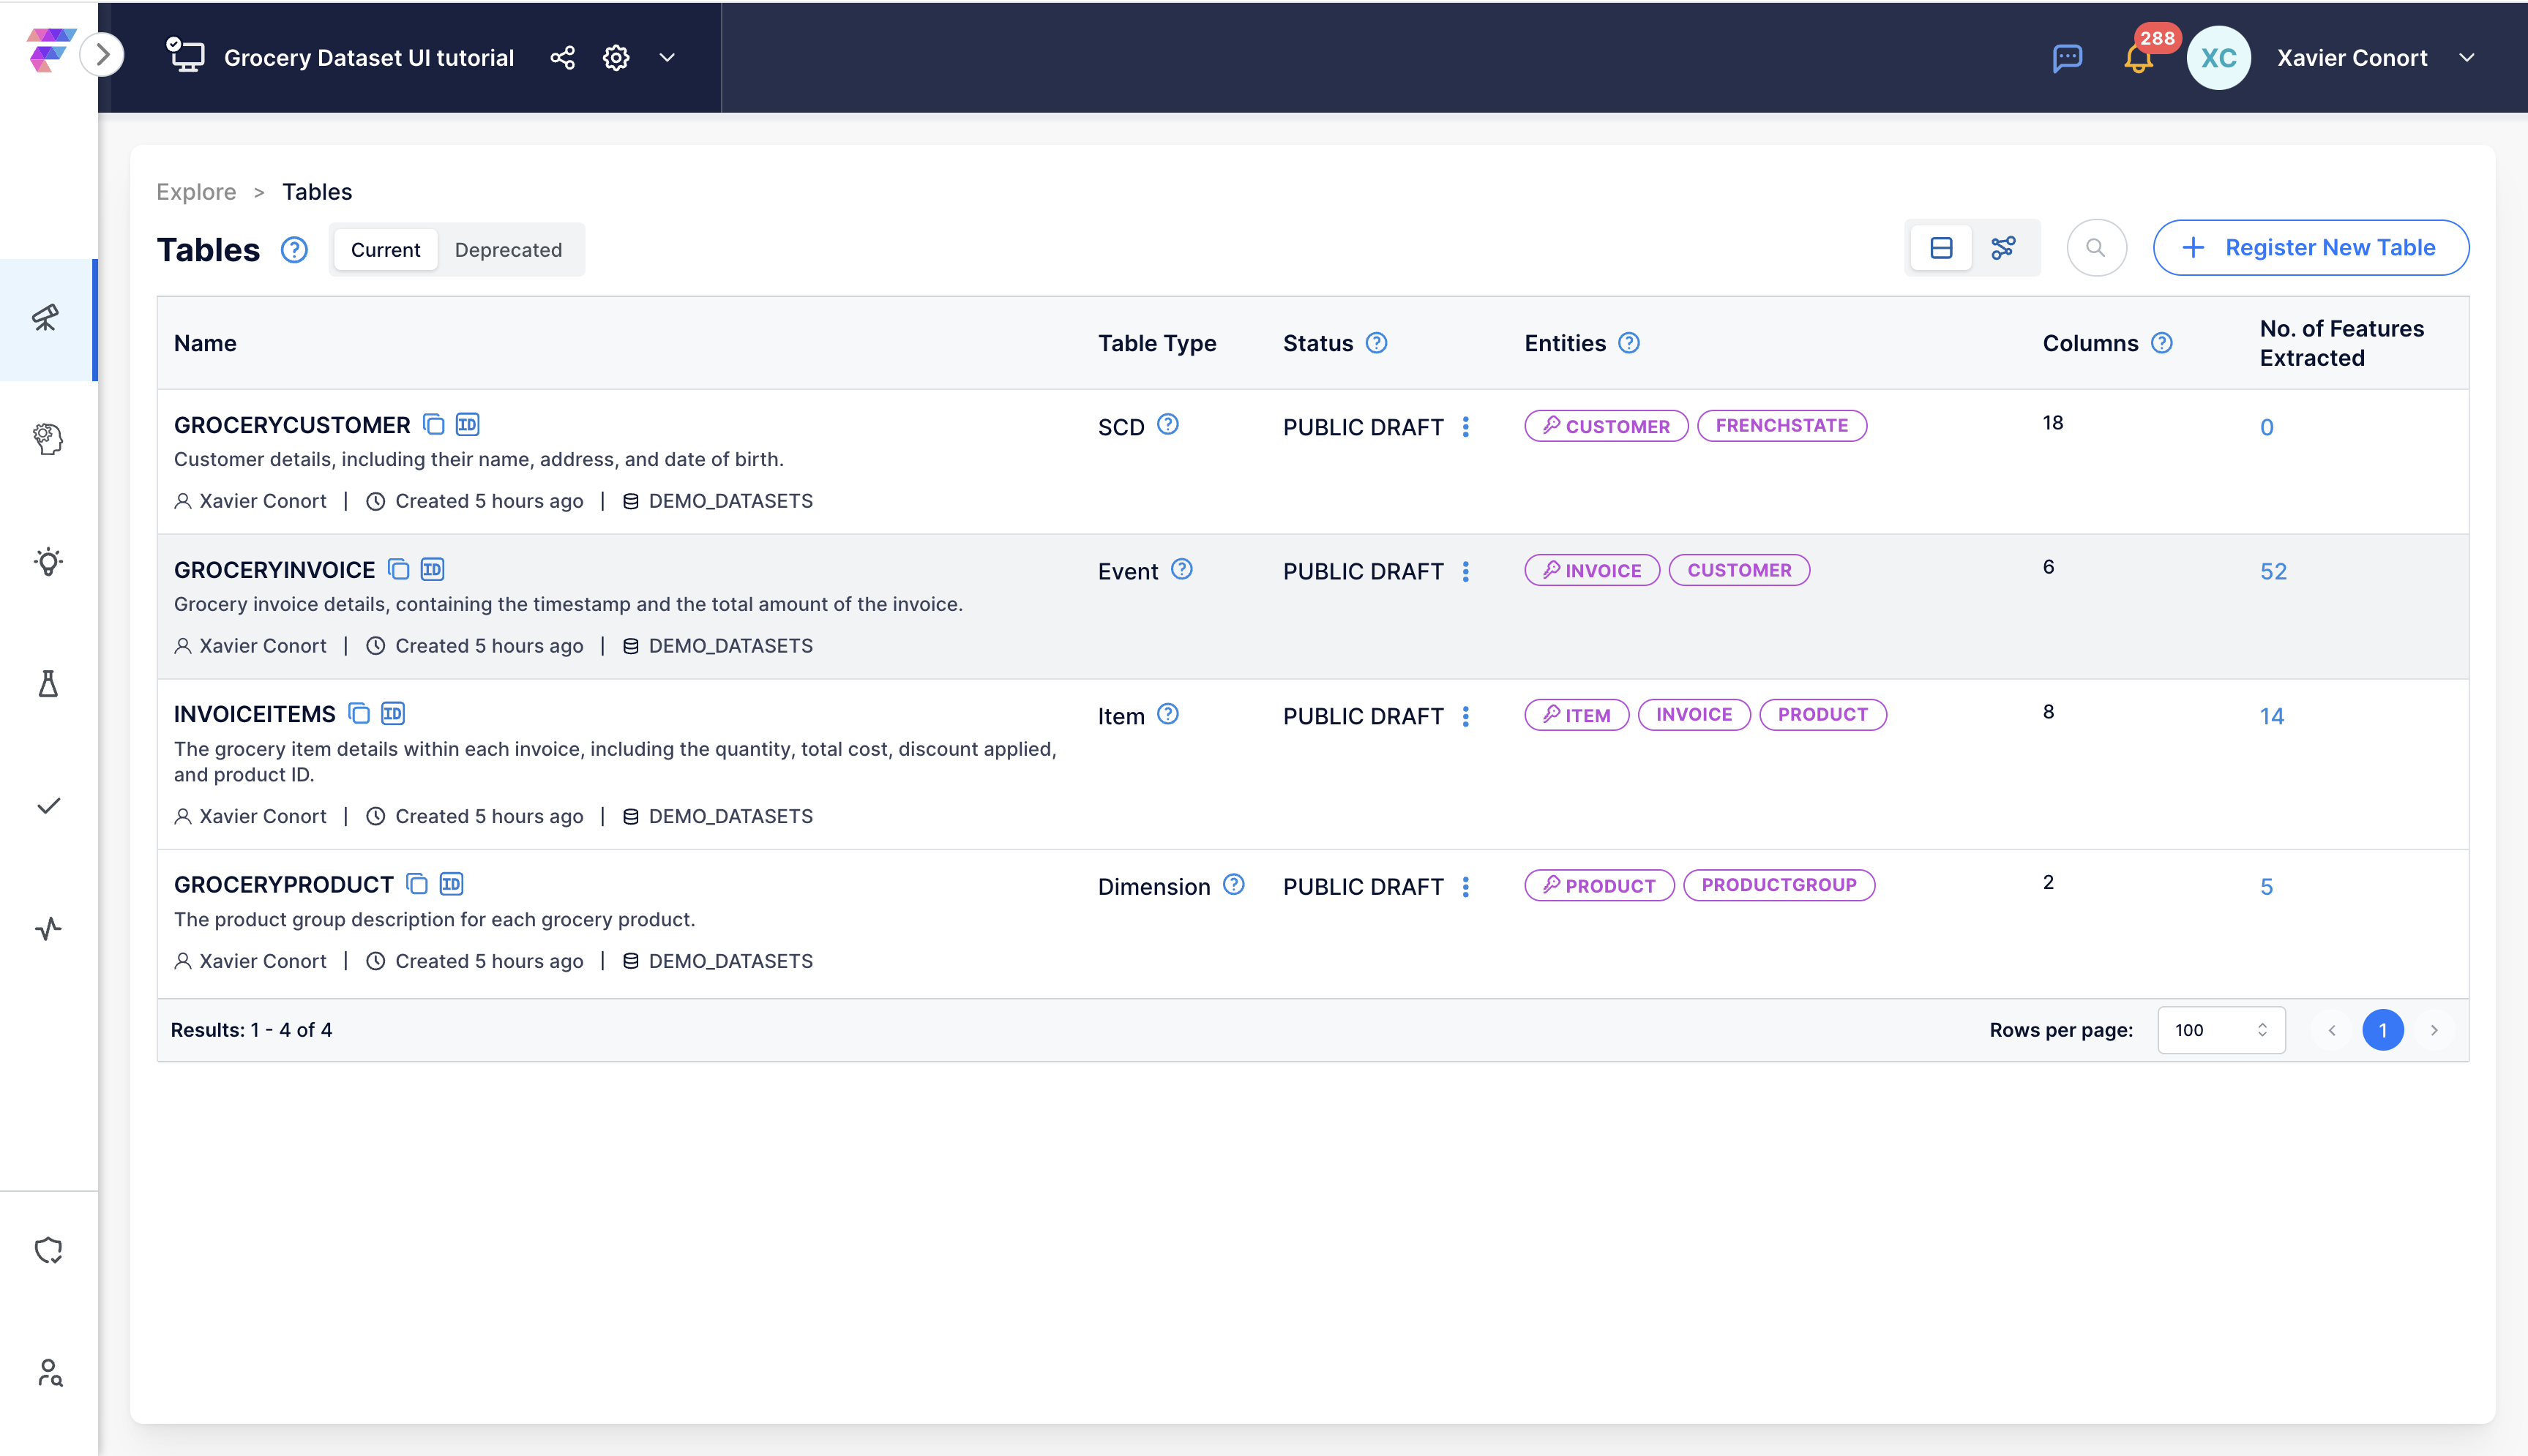Screen dimensions: 2528x1456
Task: Open the pulse monitoring sidebar icon
Action: 48,929
